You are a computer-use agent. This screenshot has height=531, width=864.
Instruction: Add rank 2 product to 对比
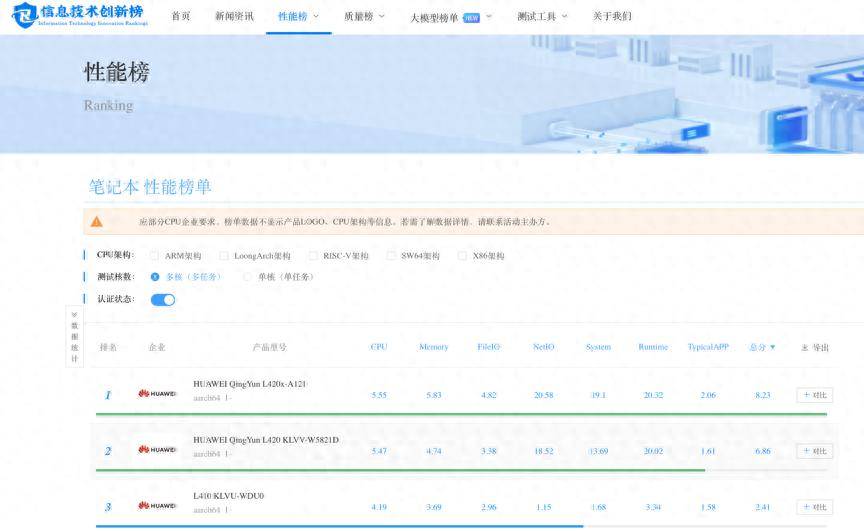tap(814, 451)
